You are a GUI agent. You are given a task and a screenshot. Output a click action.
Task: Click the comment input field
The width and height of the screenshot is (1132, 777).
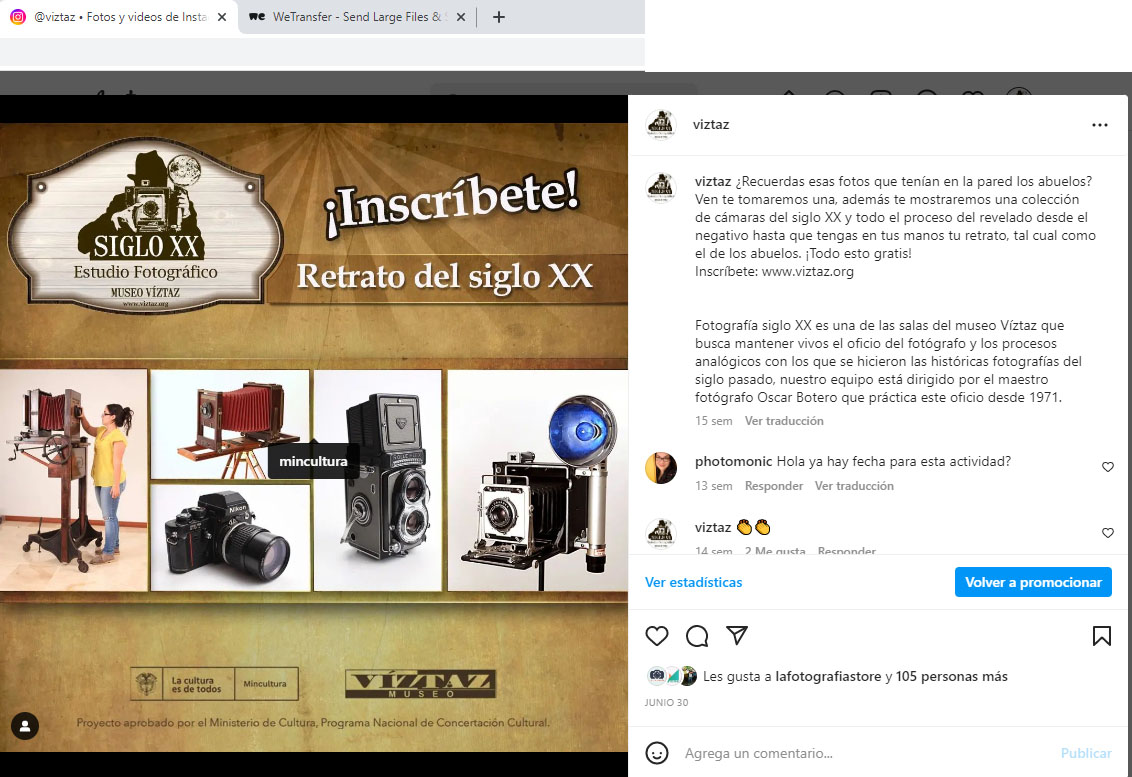tap(860, 753)
